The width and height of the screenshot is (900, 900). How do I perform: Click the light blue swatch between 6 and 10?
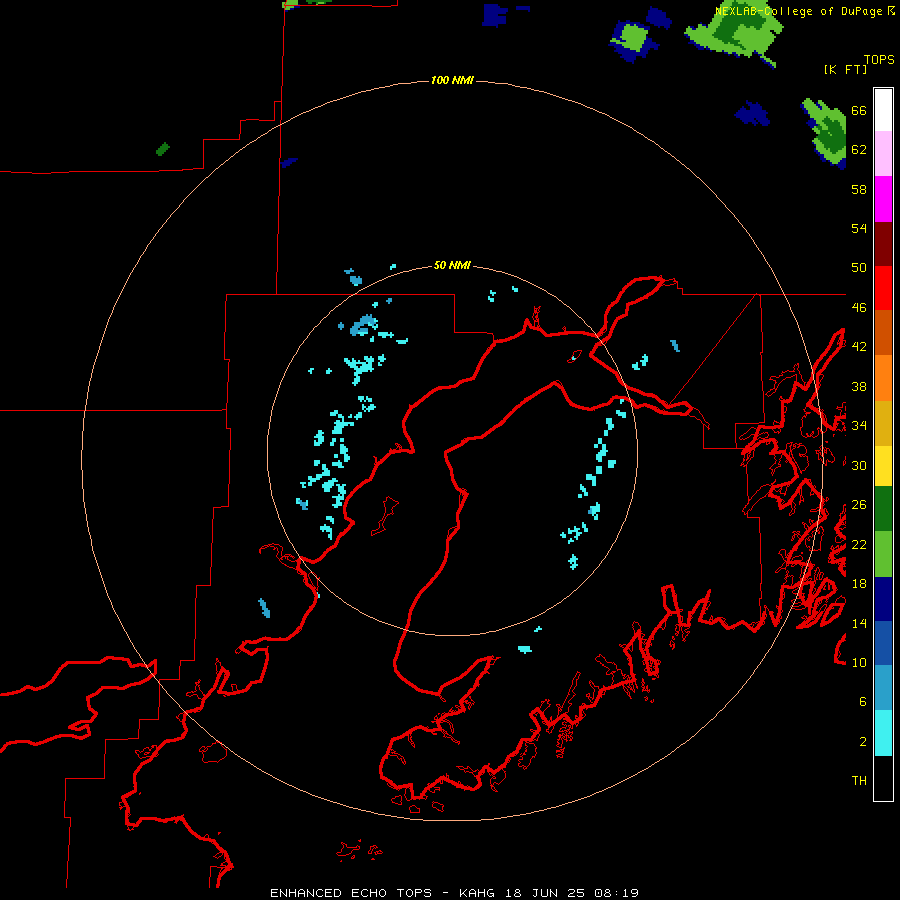click(883, 688)
